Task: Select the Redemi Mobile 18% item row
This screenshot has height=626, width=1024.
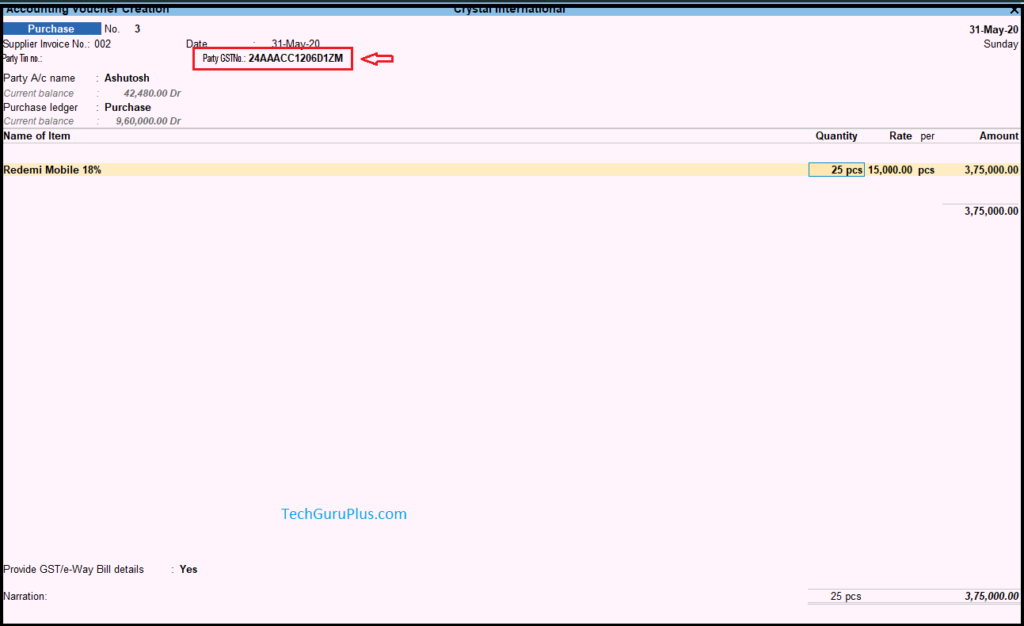Action: 53,170
